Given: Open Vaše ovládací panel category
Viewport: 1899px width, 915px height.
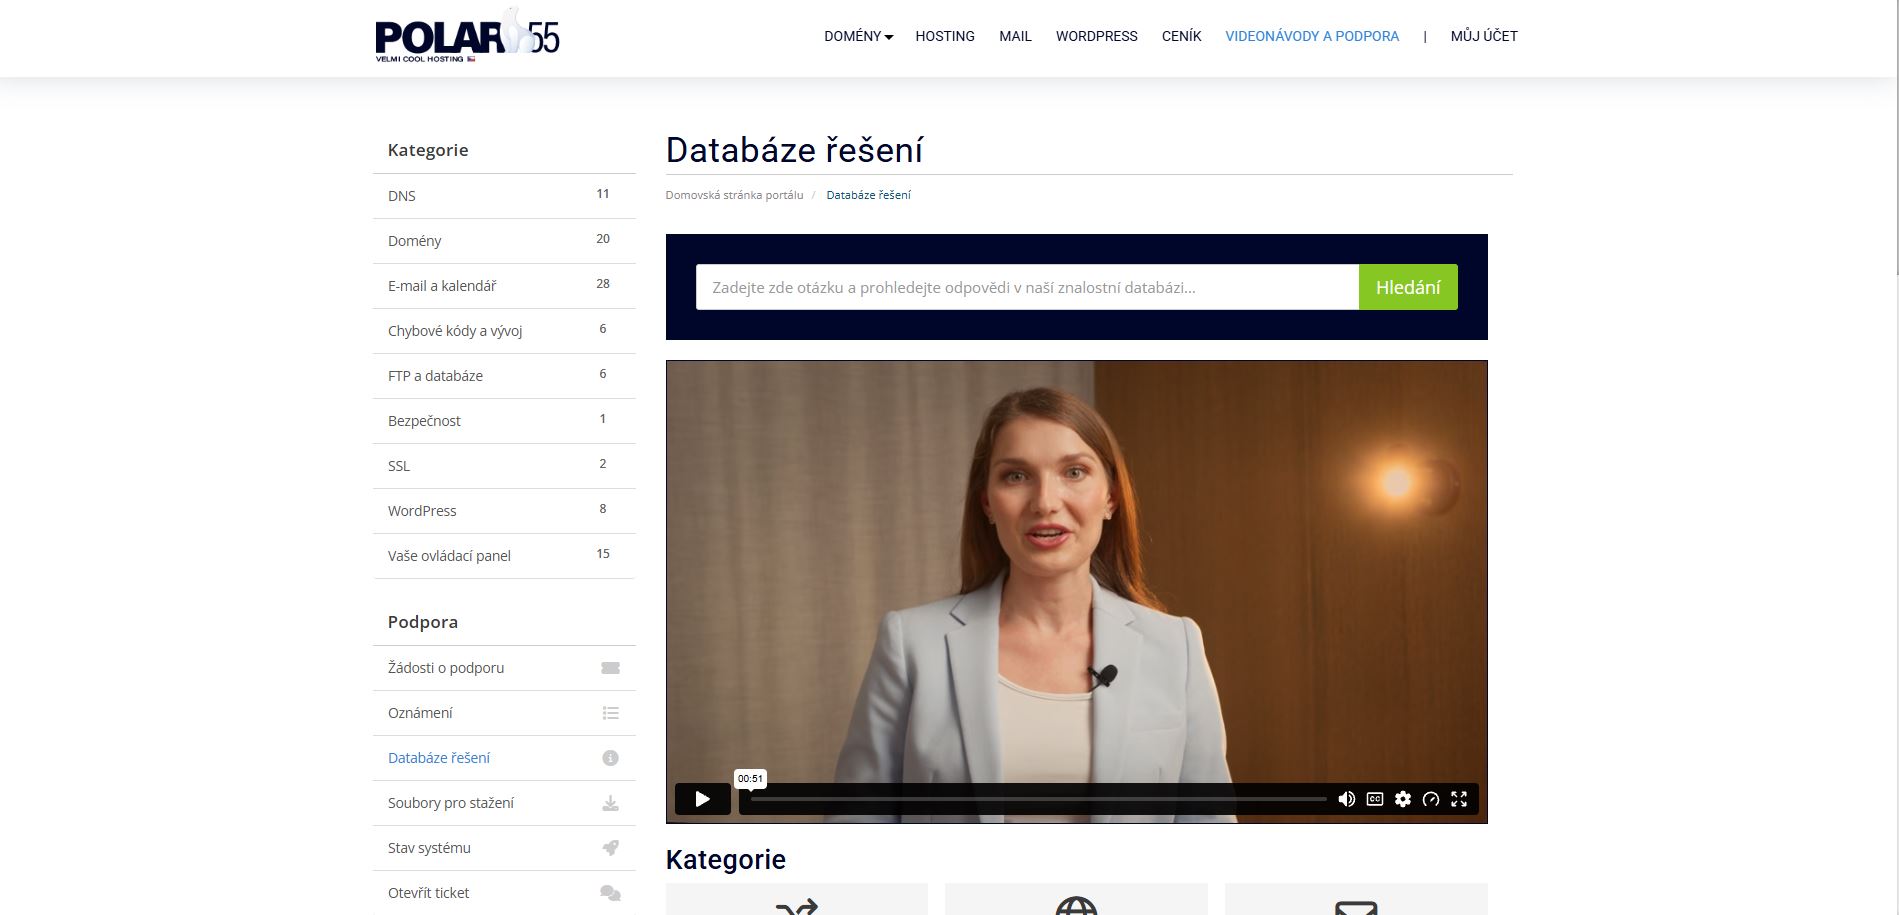Looking at the screenshot, I should [504, 556].
